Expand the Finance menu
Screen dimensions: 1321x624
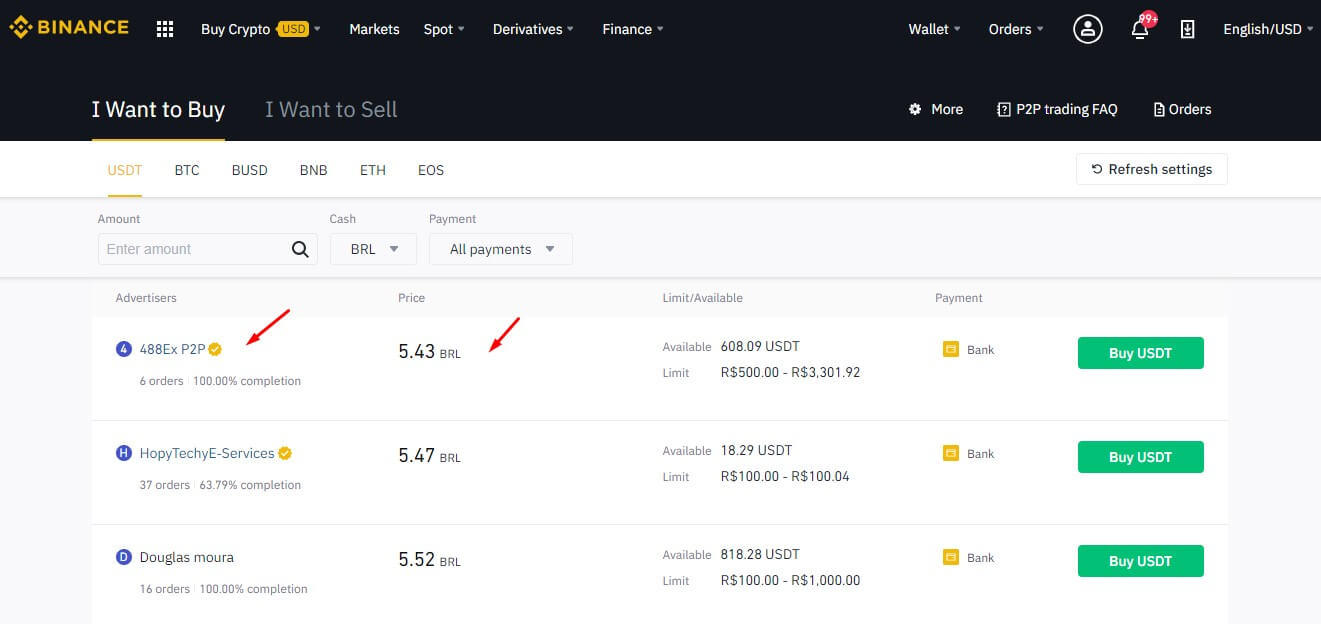tap(633, 29)
